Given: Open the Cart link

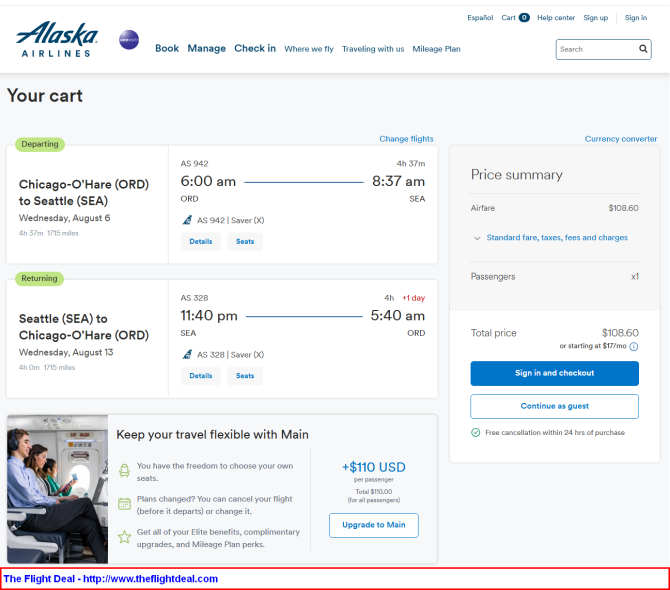Looking at the screenshot, I should [x=508, y=18].
